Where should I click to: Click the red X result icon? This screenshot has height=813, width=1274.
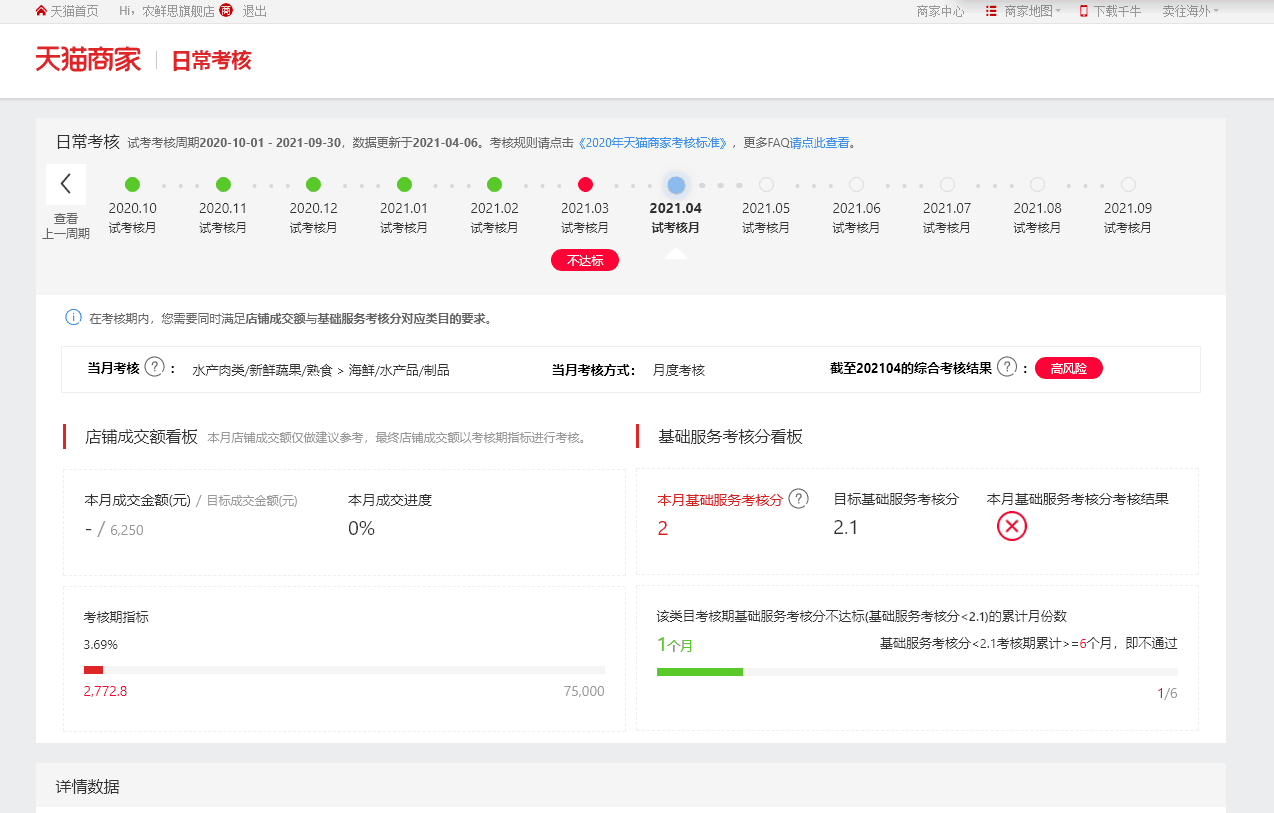coord(1012,526)
